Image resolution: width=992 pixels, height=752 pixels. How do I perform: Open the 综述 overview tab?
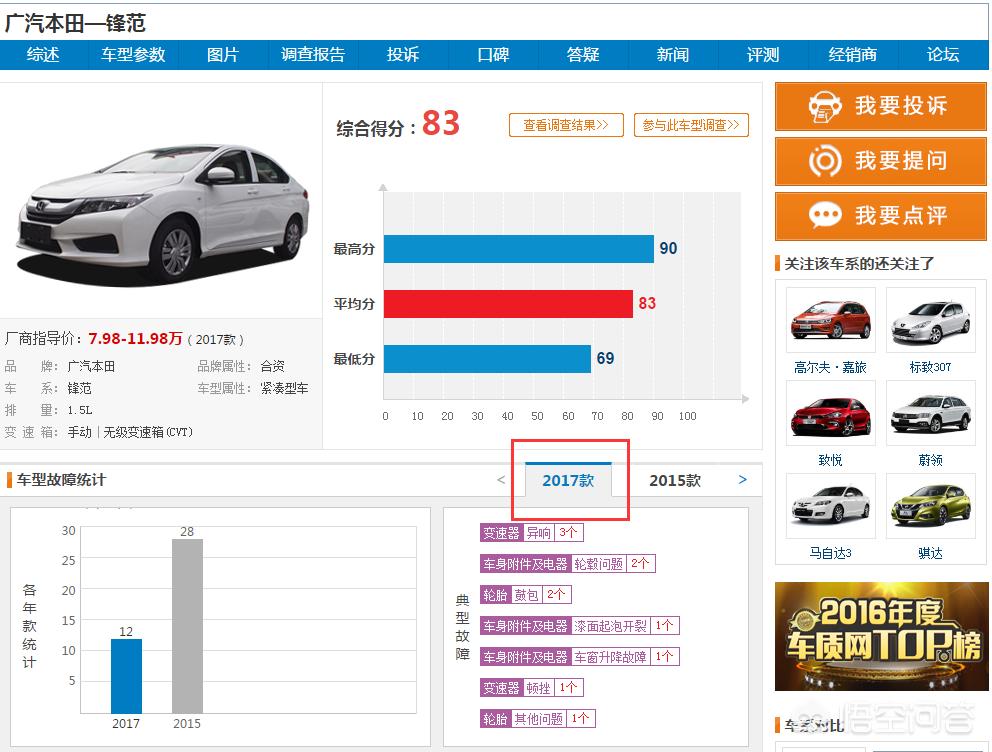coord(43,55)
